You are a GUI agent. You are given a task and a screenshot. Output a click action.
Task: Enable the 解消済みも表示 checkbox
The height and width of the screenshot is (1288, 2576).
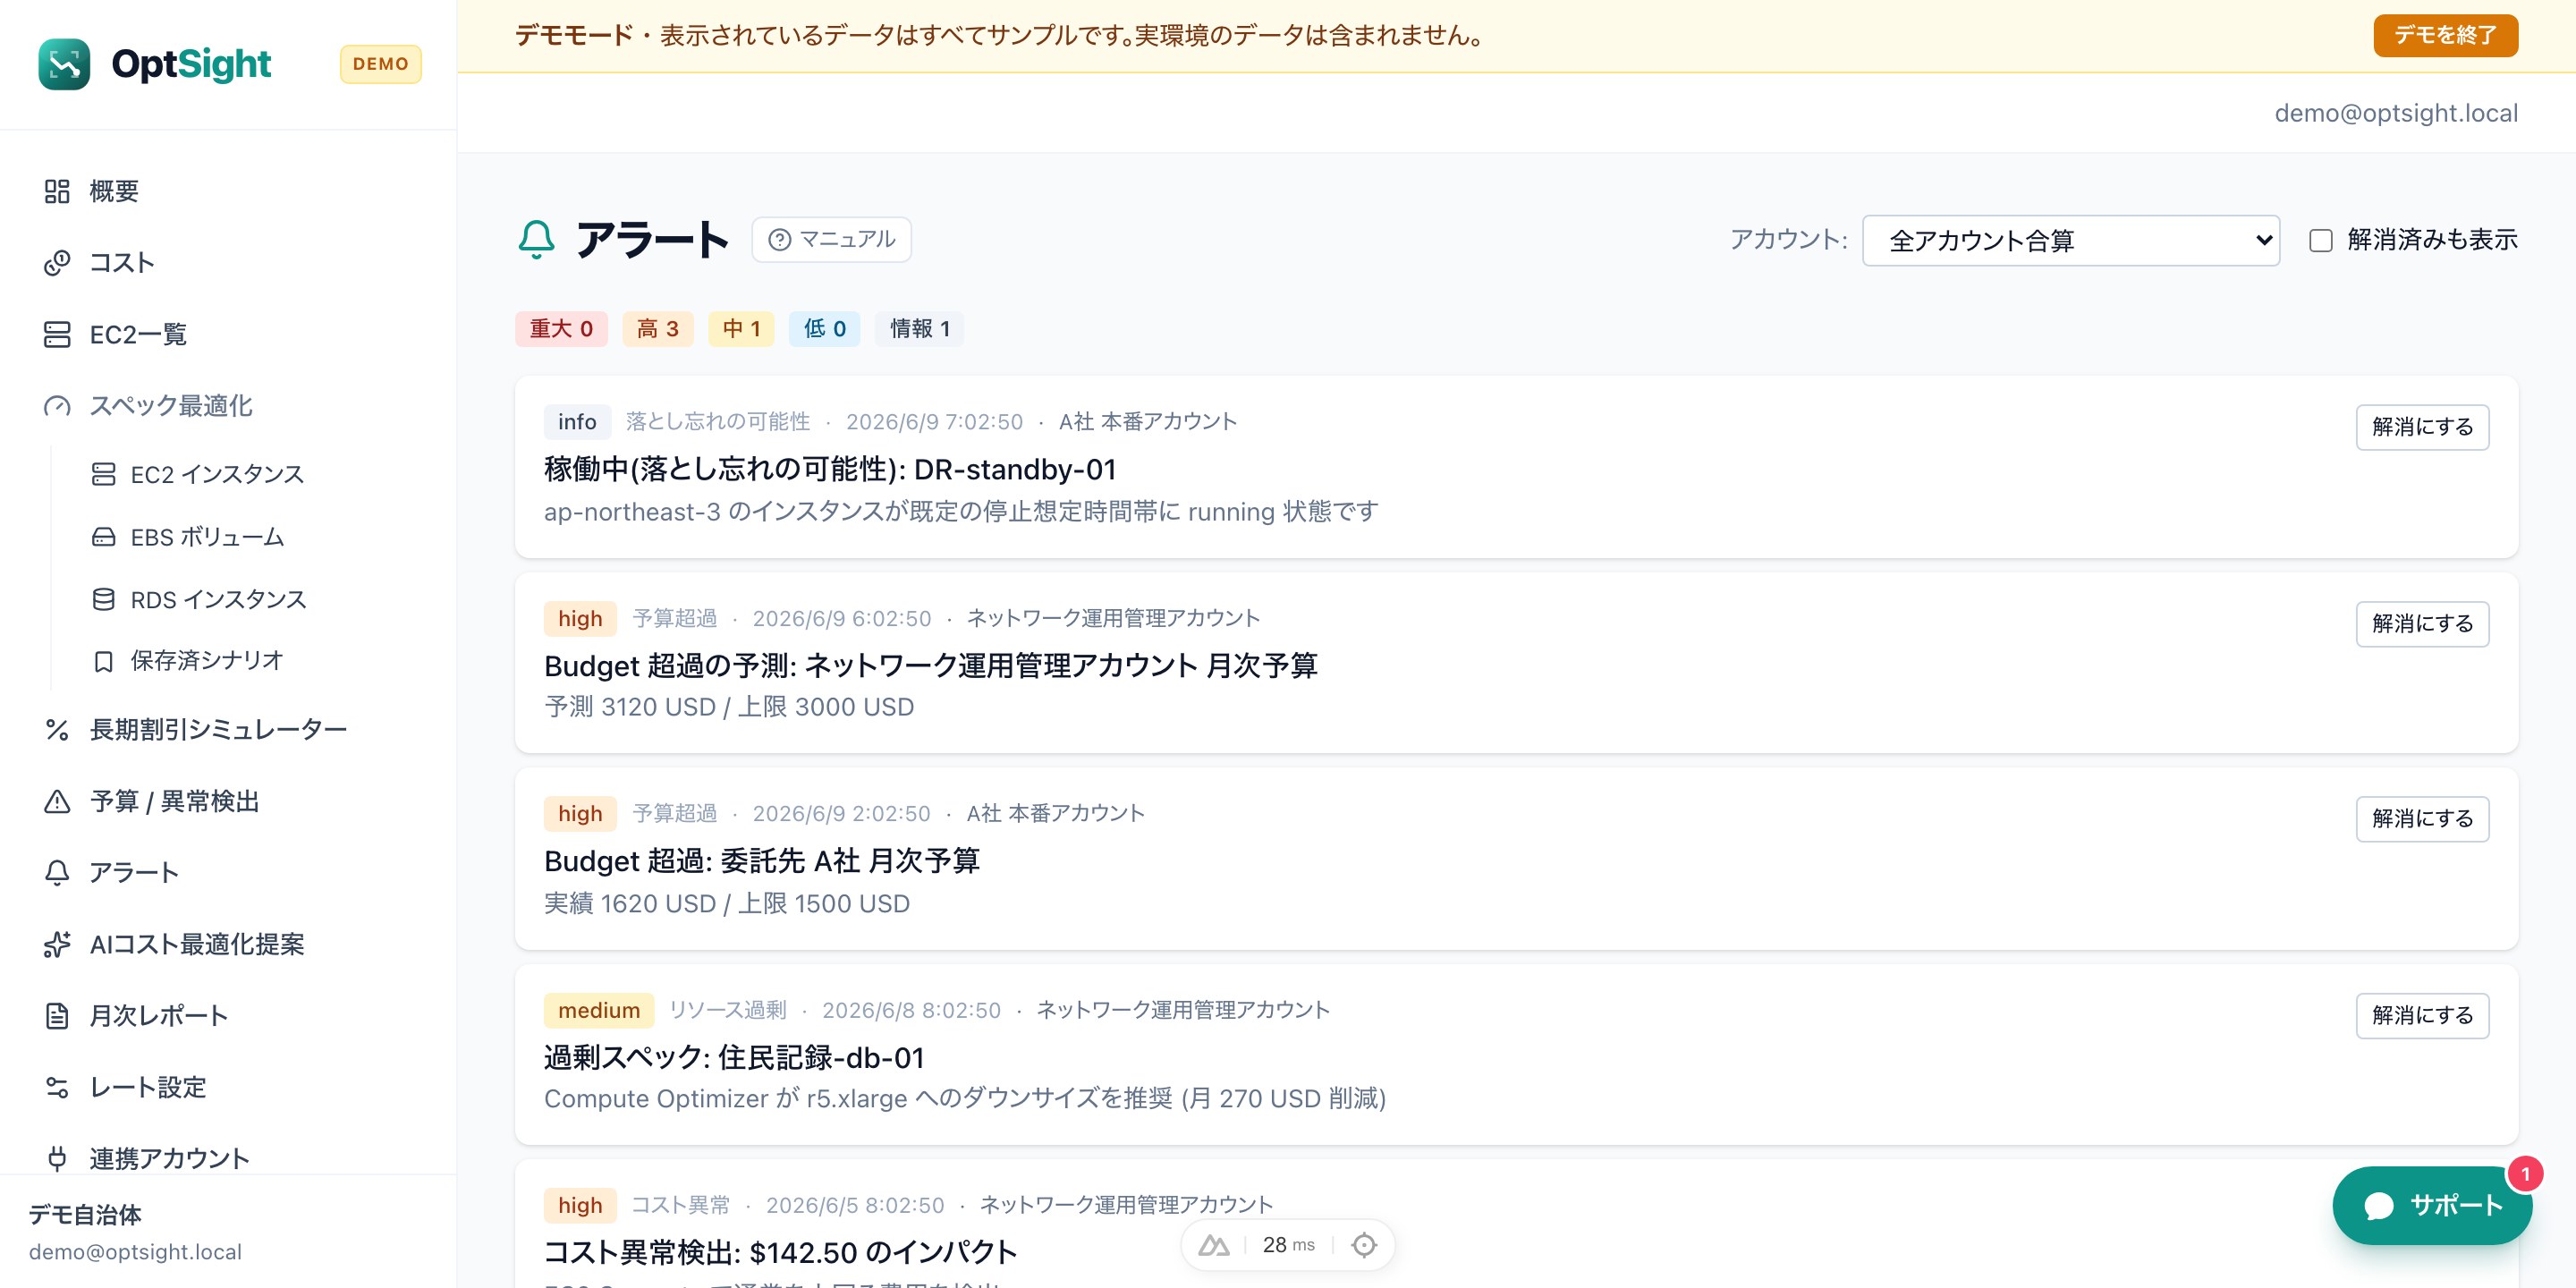pyautogui.click(x=2321, y=240)
